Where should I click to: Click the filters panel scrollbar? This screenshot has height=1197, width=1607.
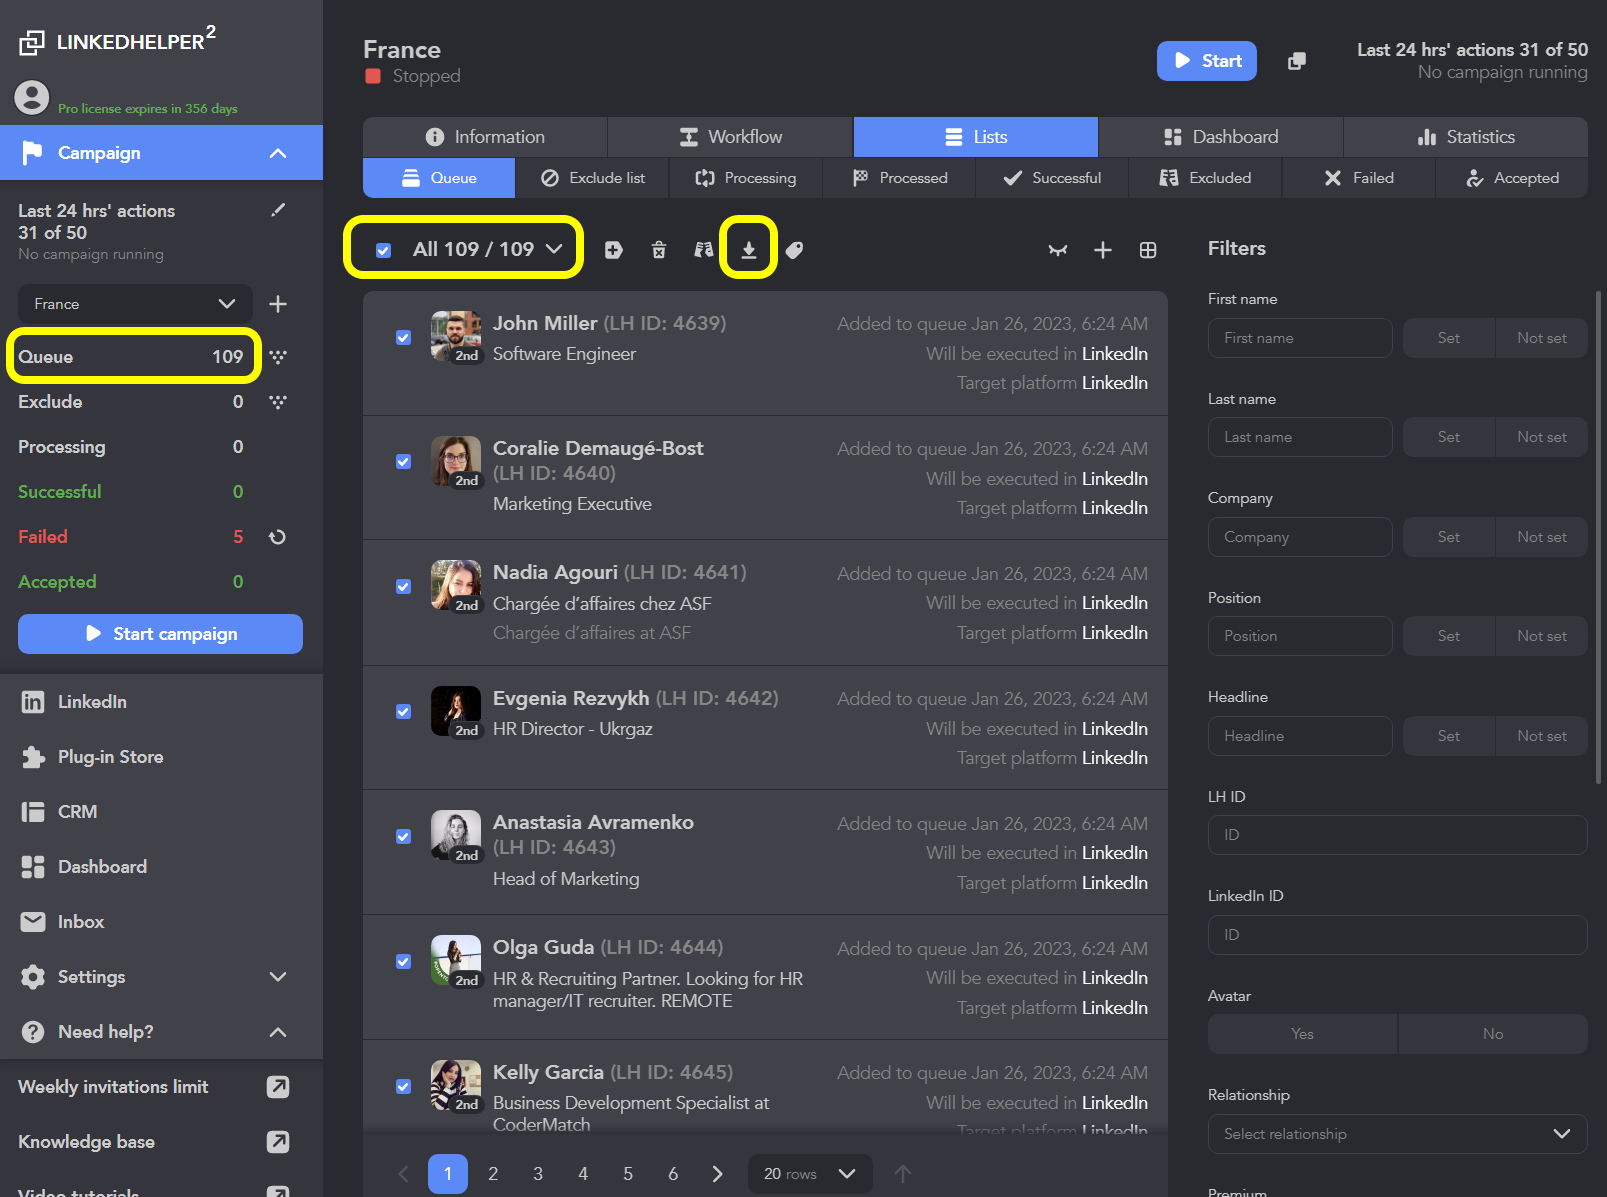coord(1599,536)
